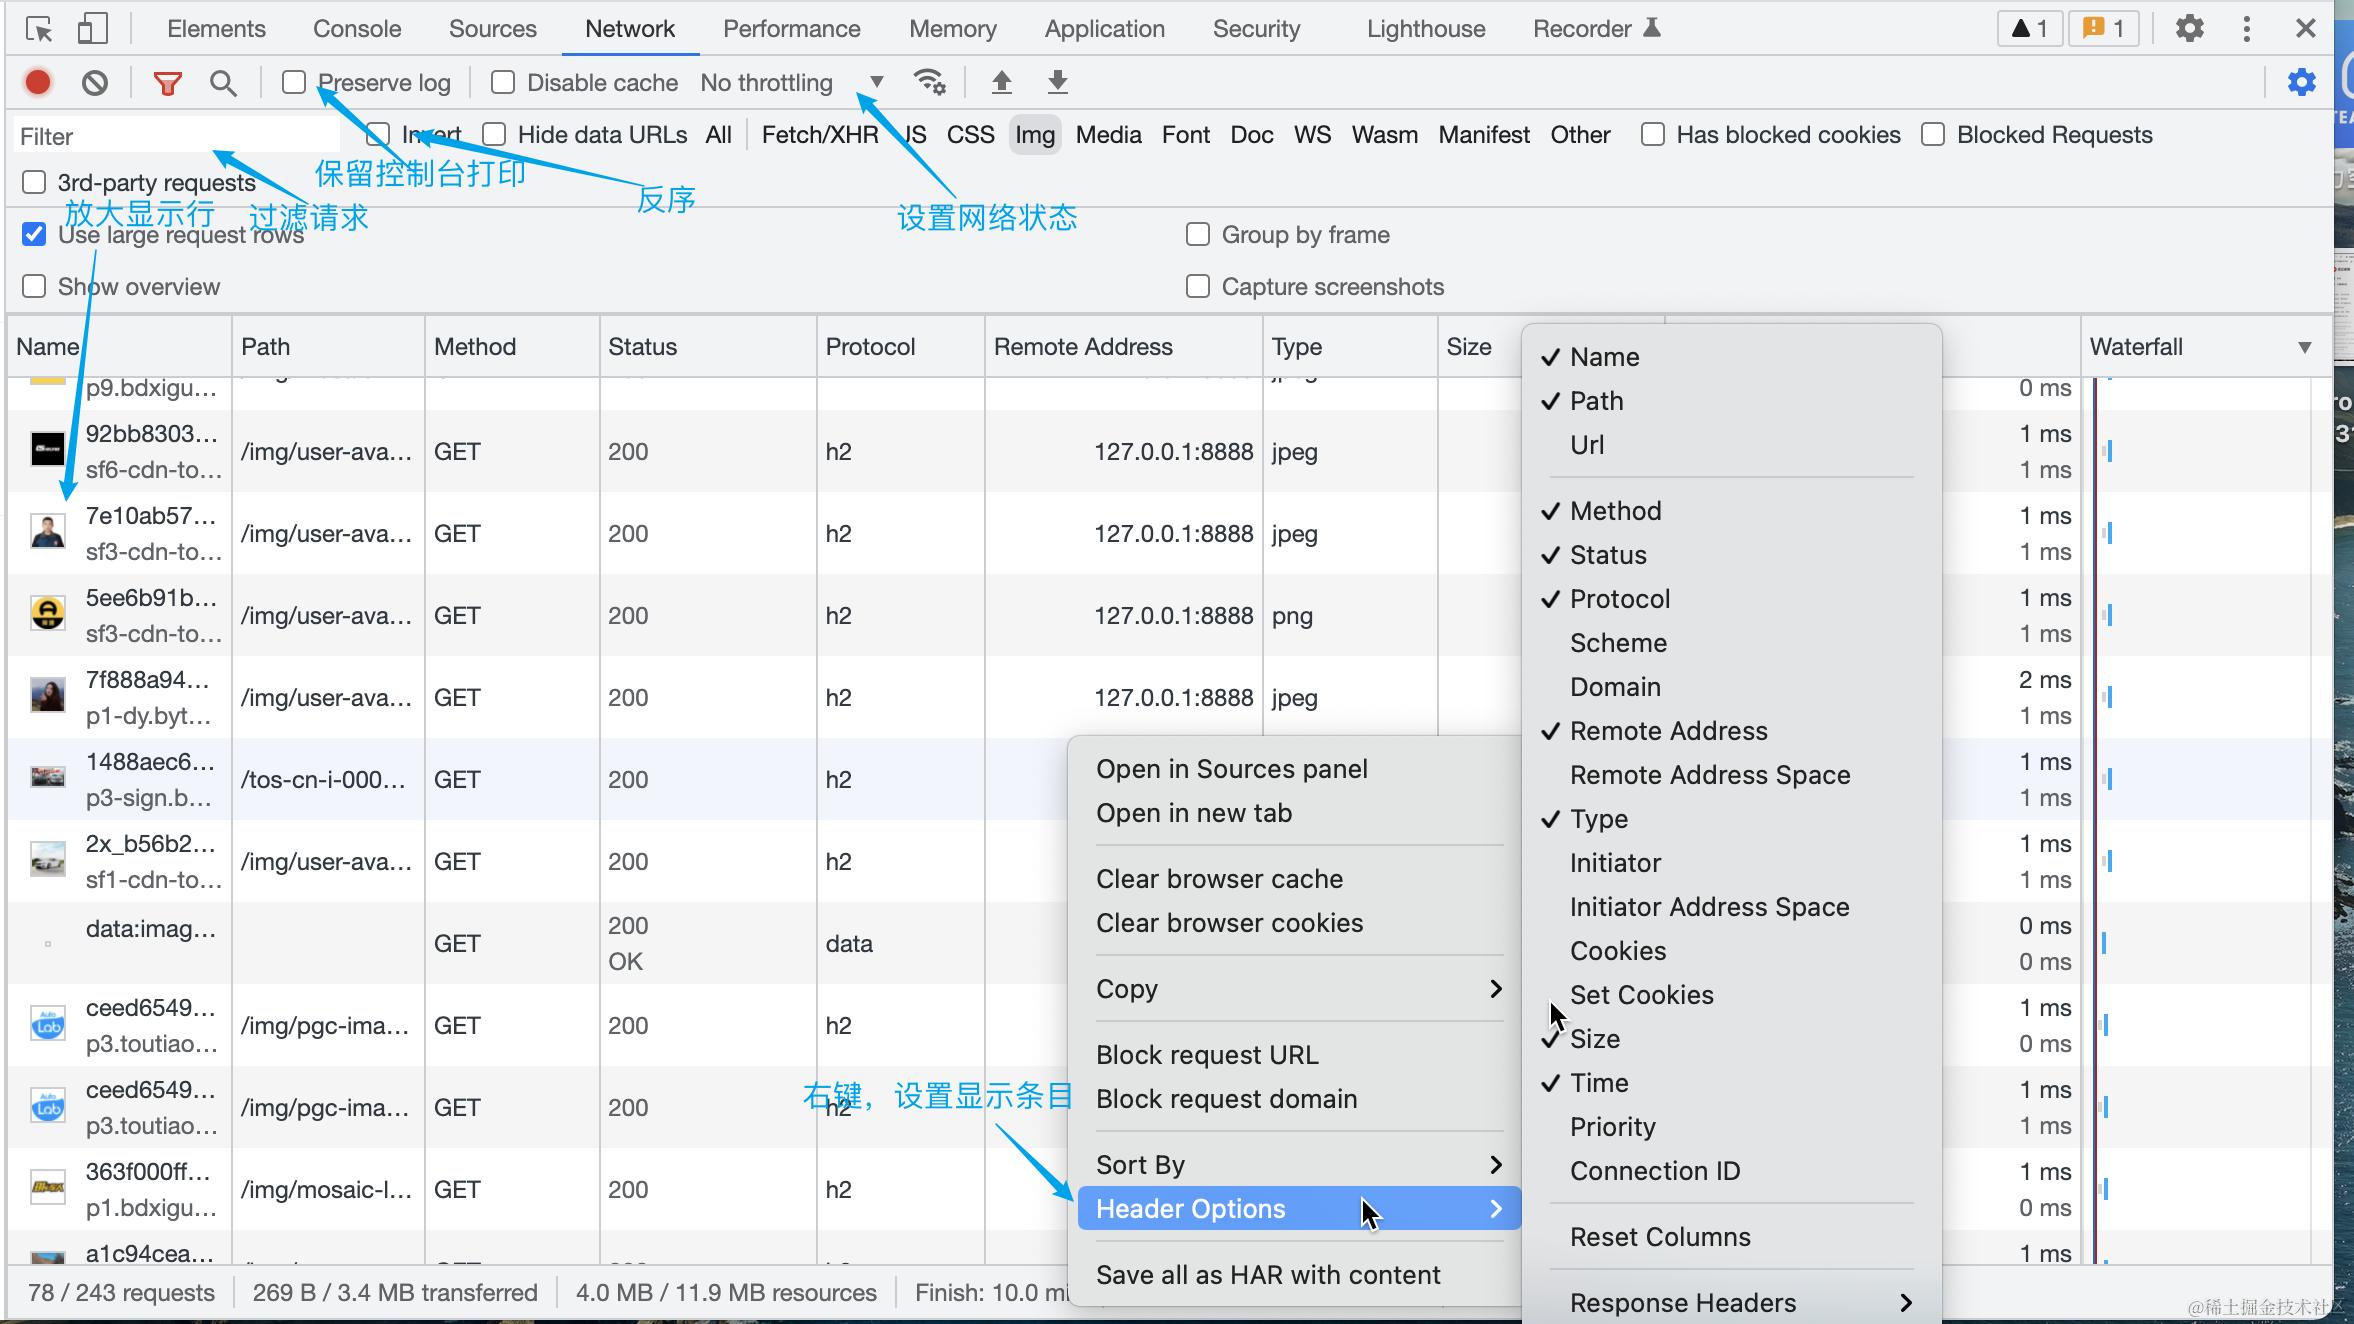Check the Capture screenshots option
Screen dimensions: 2354x1324
tap(1197, 286)
